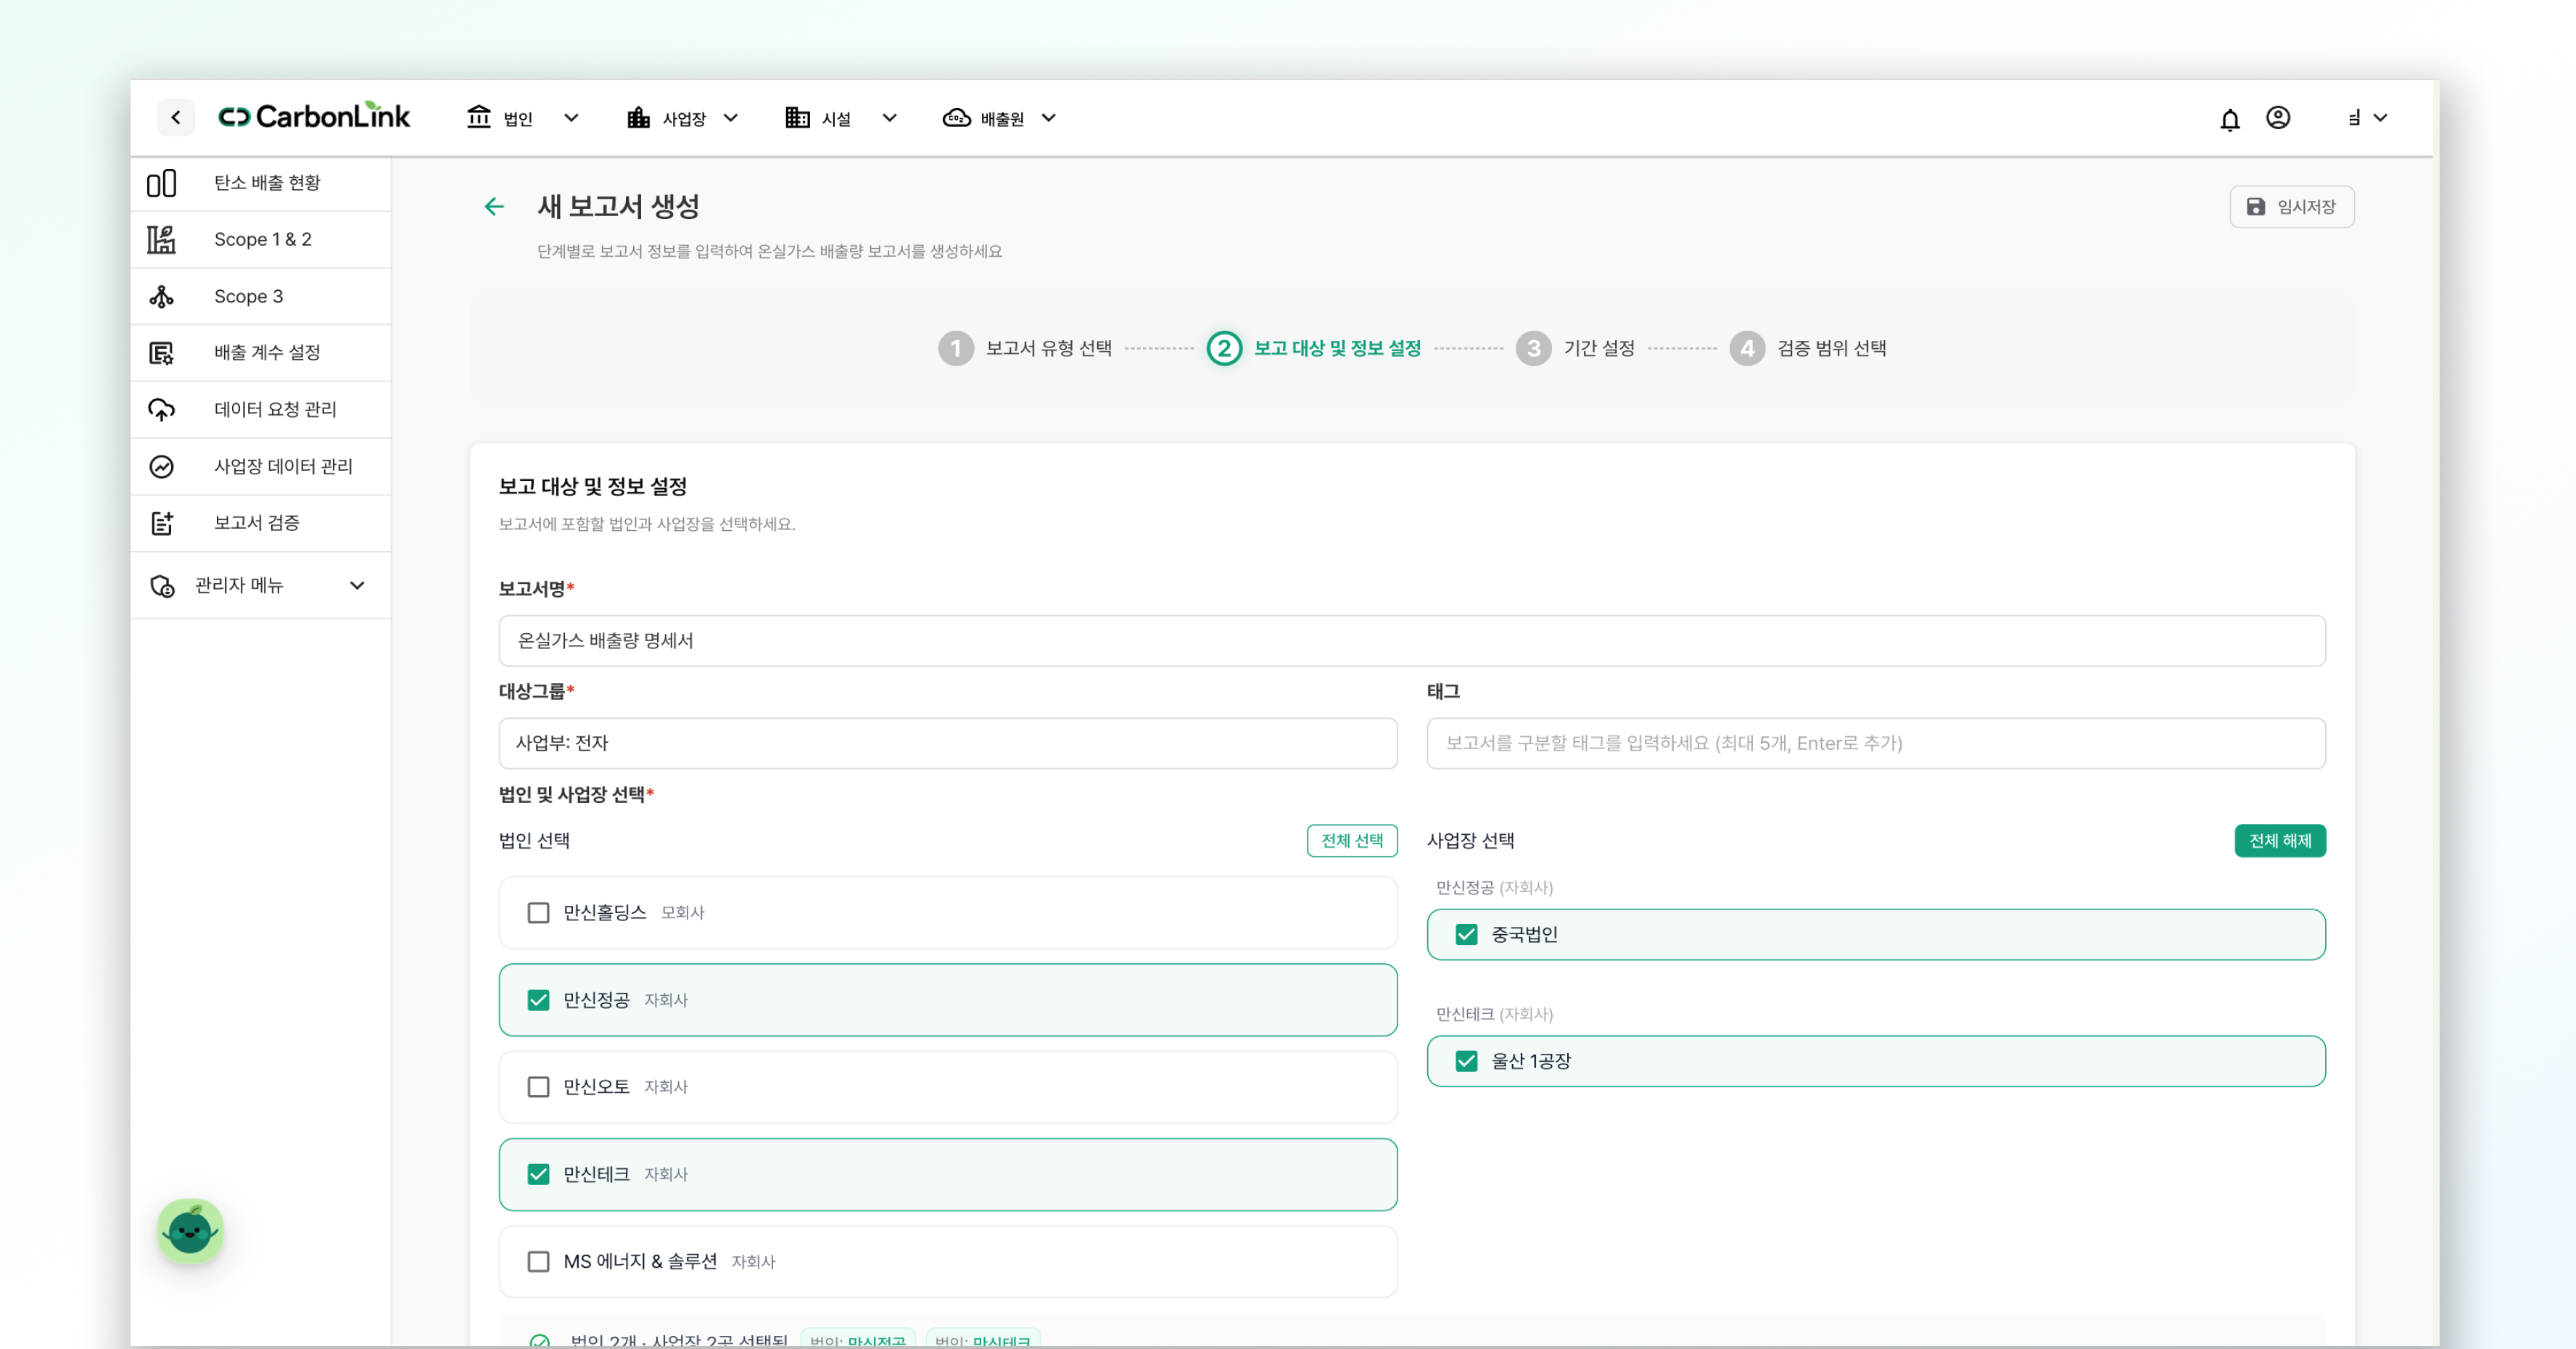Click the 검증 범위 선택 step label

(1832, 348)
